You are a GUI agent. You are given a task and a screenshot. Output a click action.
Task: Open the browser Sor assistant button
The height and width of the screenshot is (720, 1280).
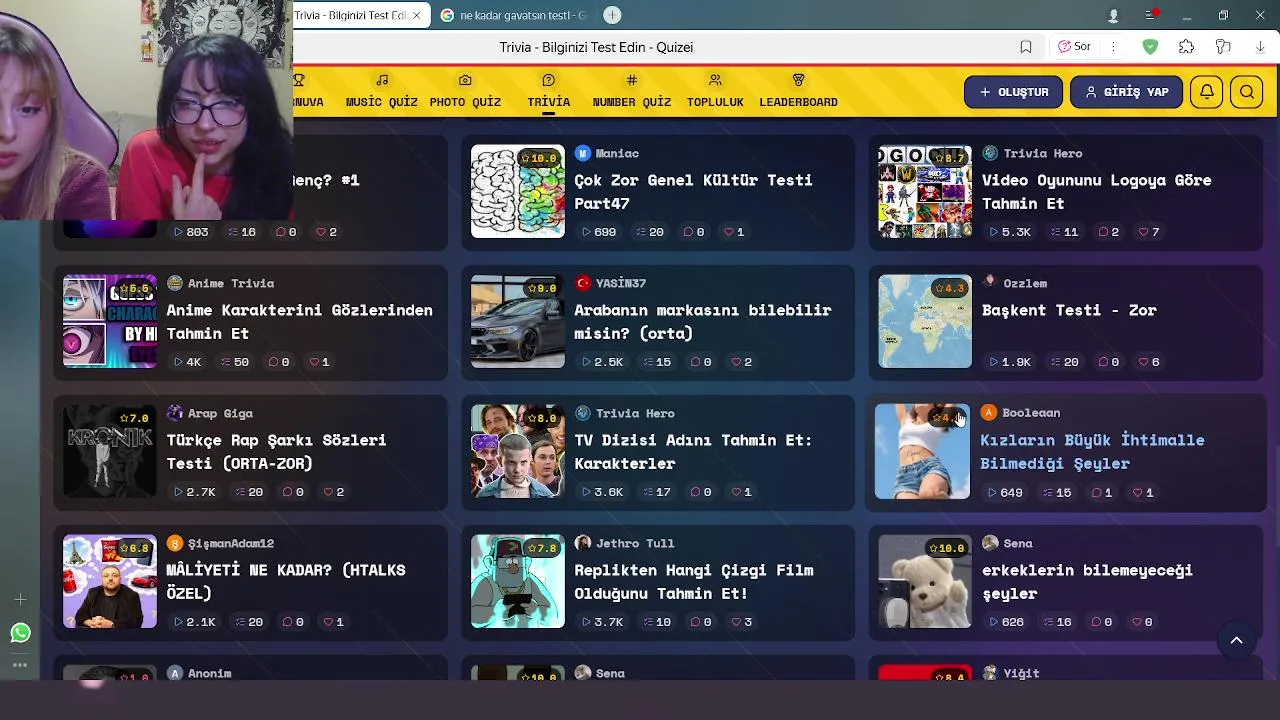coord(1075,47)
